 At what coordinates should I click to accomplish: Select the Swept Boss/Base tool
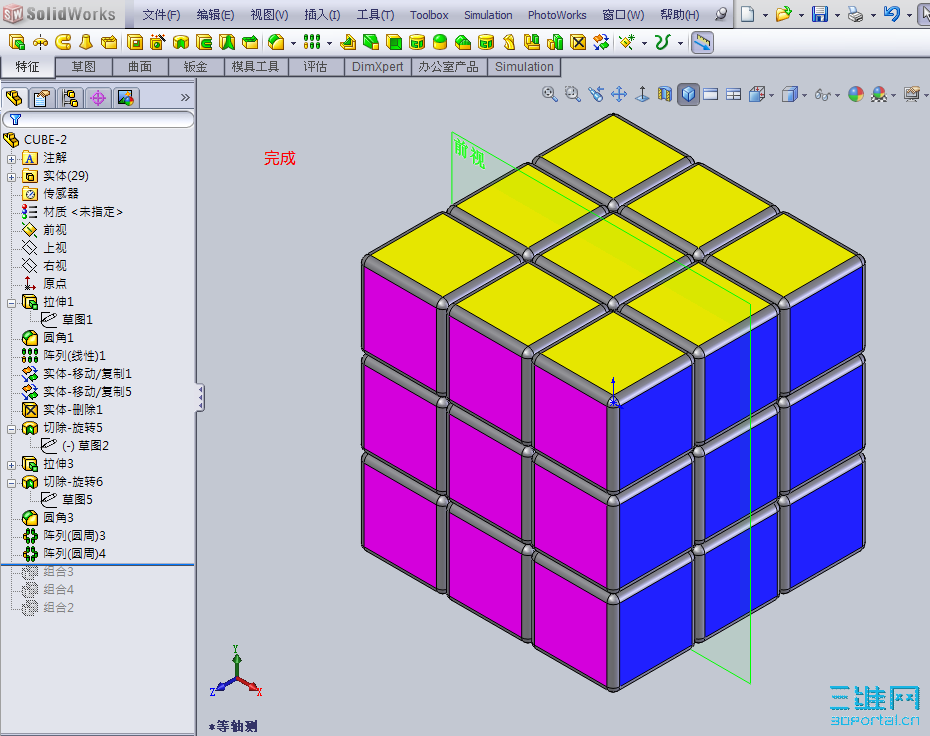coord(63,42)
